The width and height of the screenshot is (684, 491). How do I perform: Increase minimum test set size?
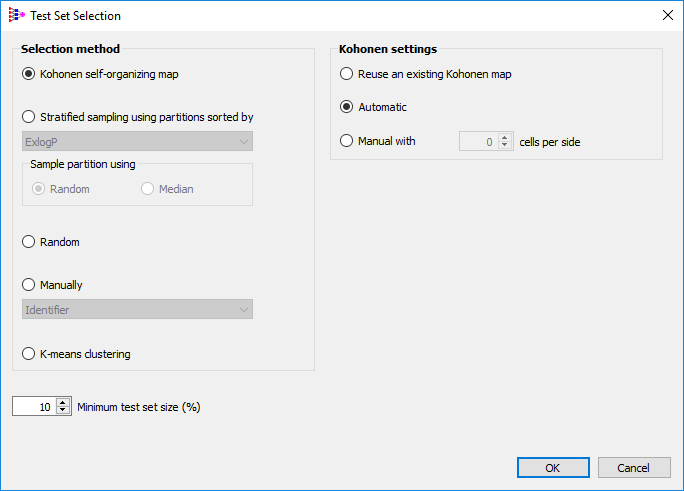click(63, 402)
